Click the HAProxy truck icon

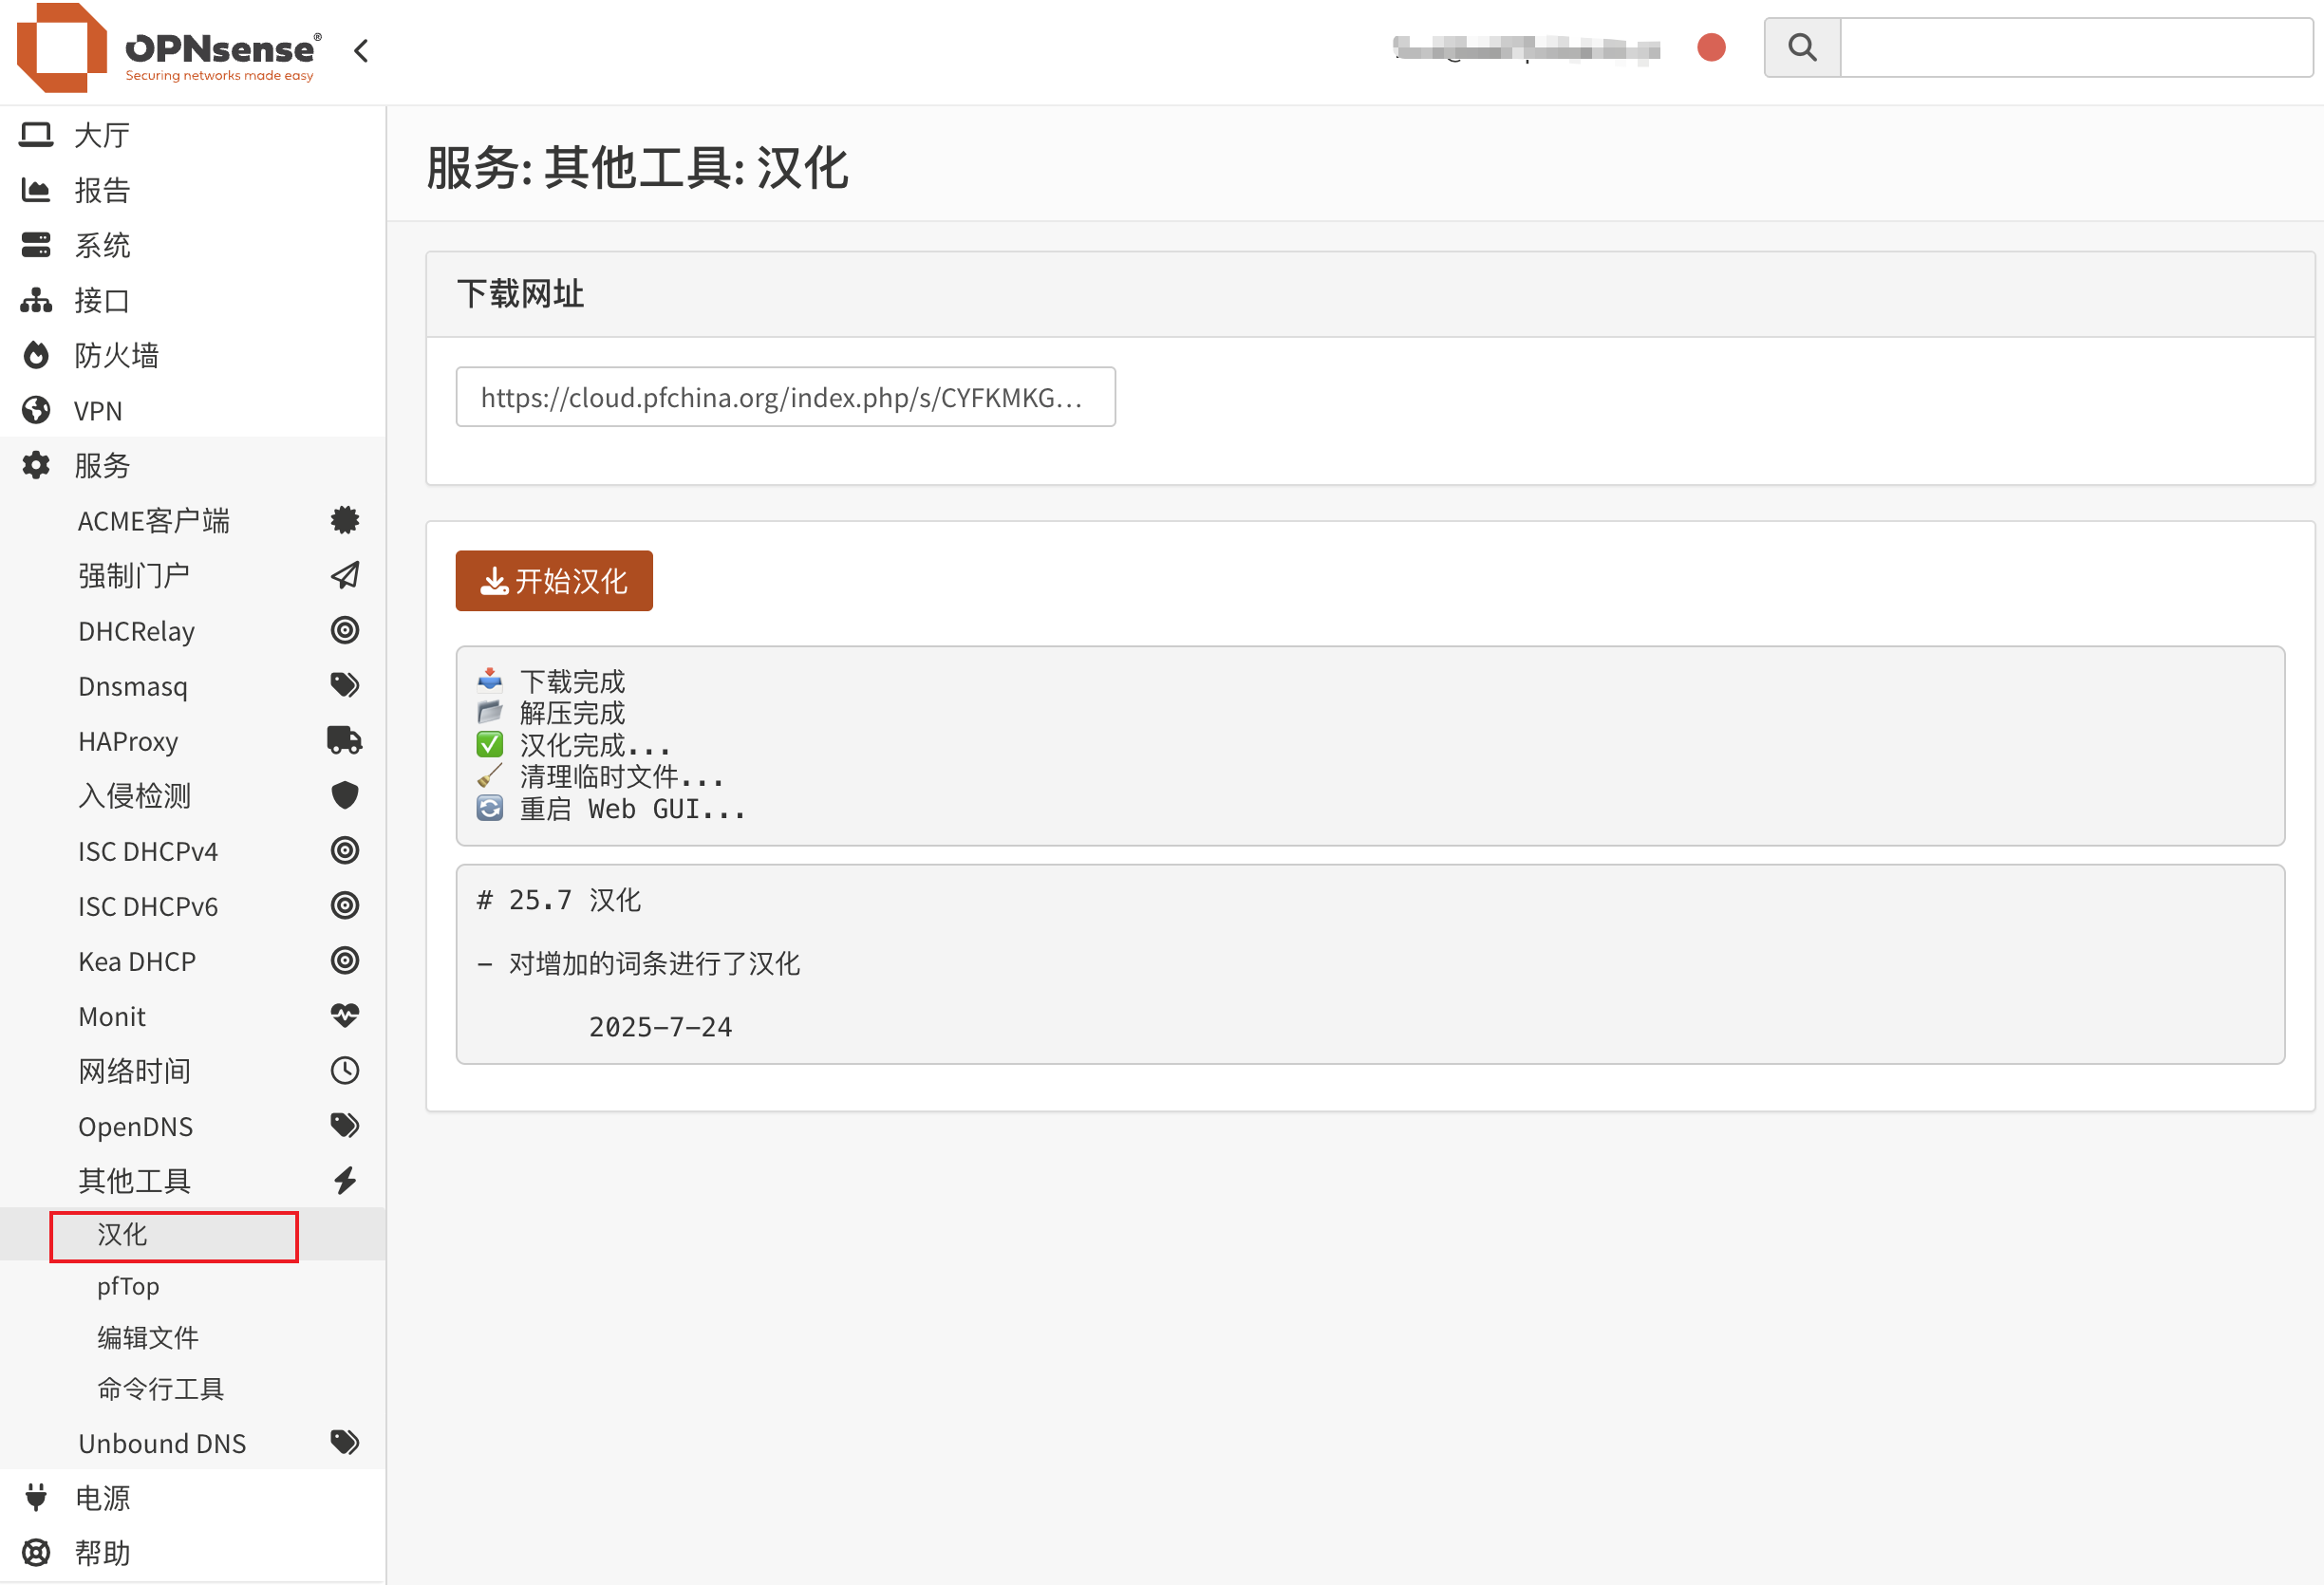pos(344,740)
